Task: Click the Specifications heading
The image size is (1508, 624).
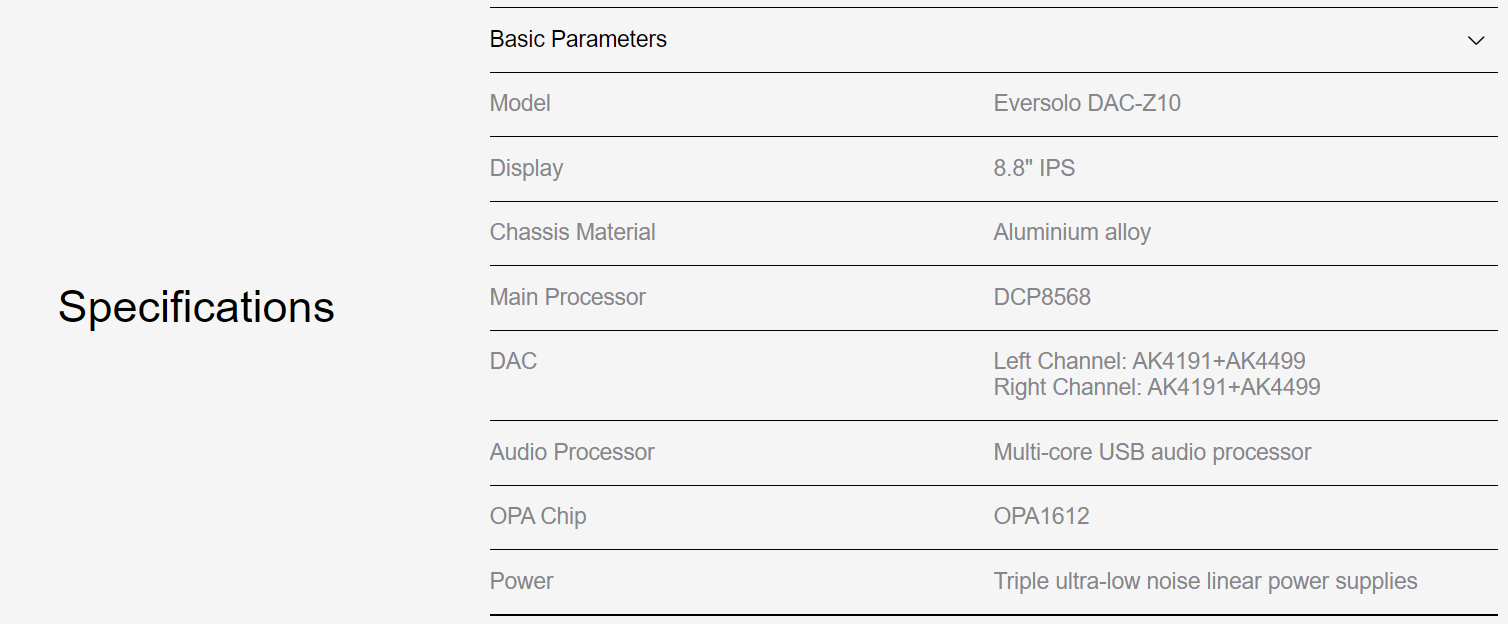Action: [x=196, y=306]
